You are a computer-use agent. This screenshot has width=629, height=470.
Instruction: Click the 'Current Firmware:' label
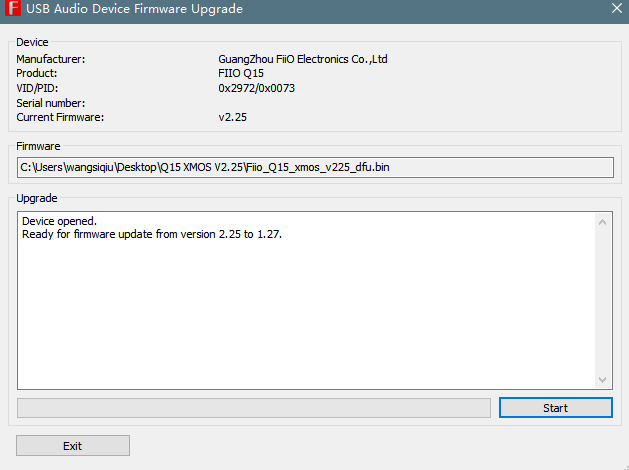coord(60,117)
